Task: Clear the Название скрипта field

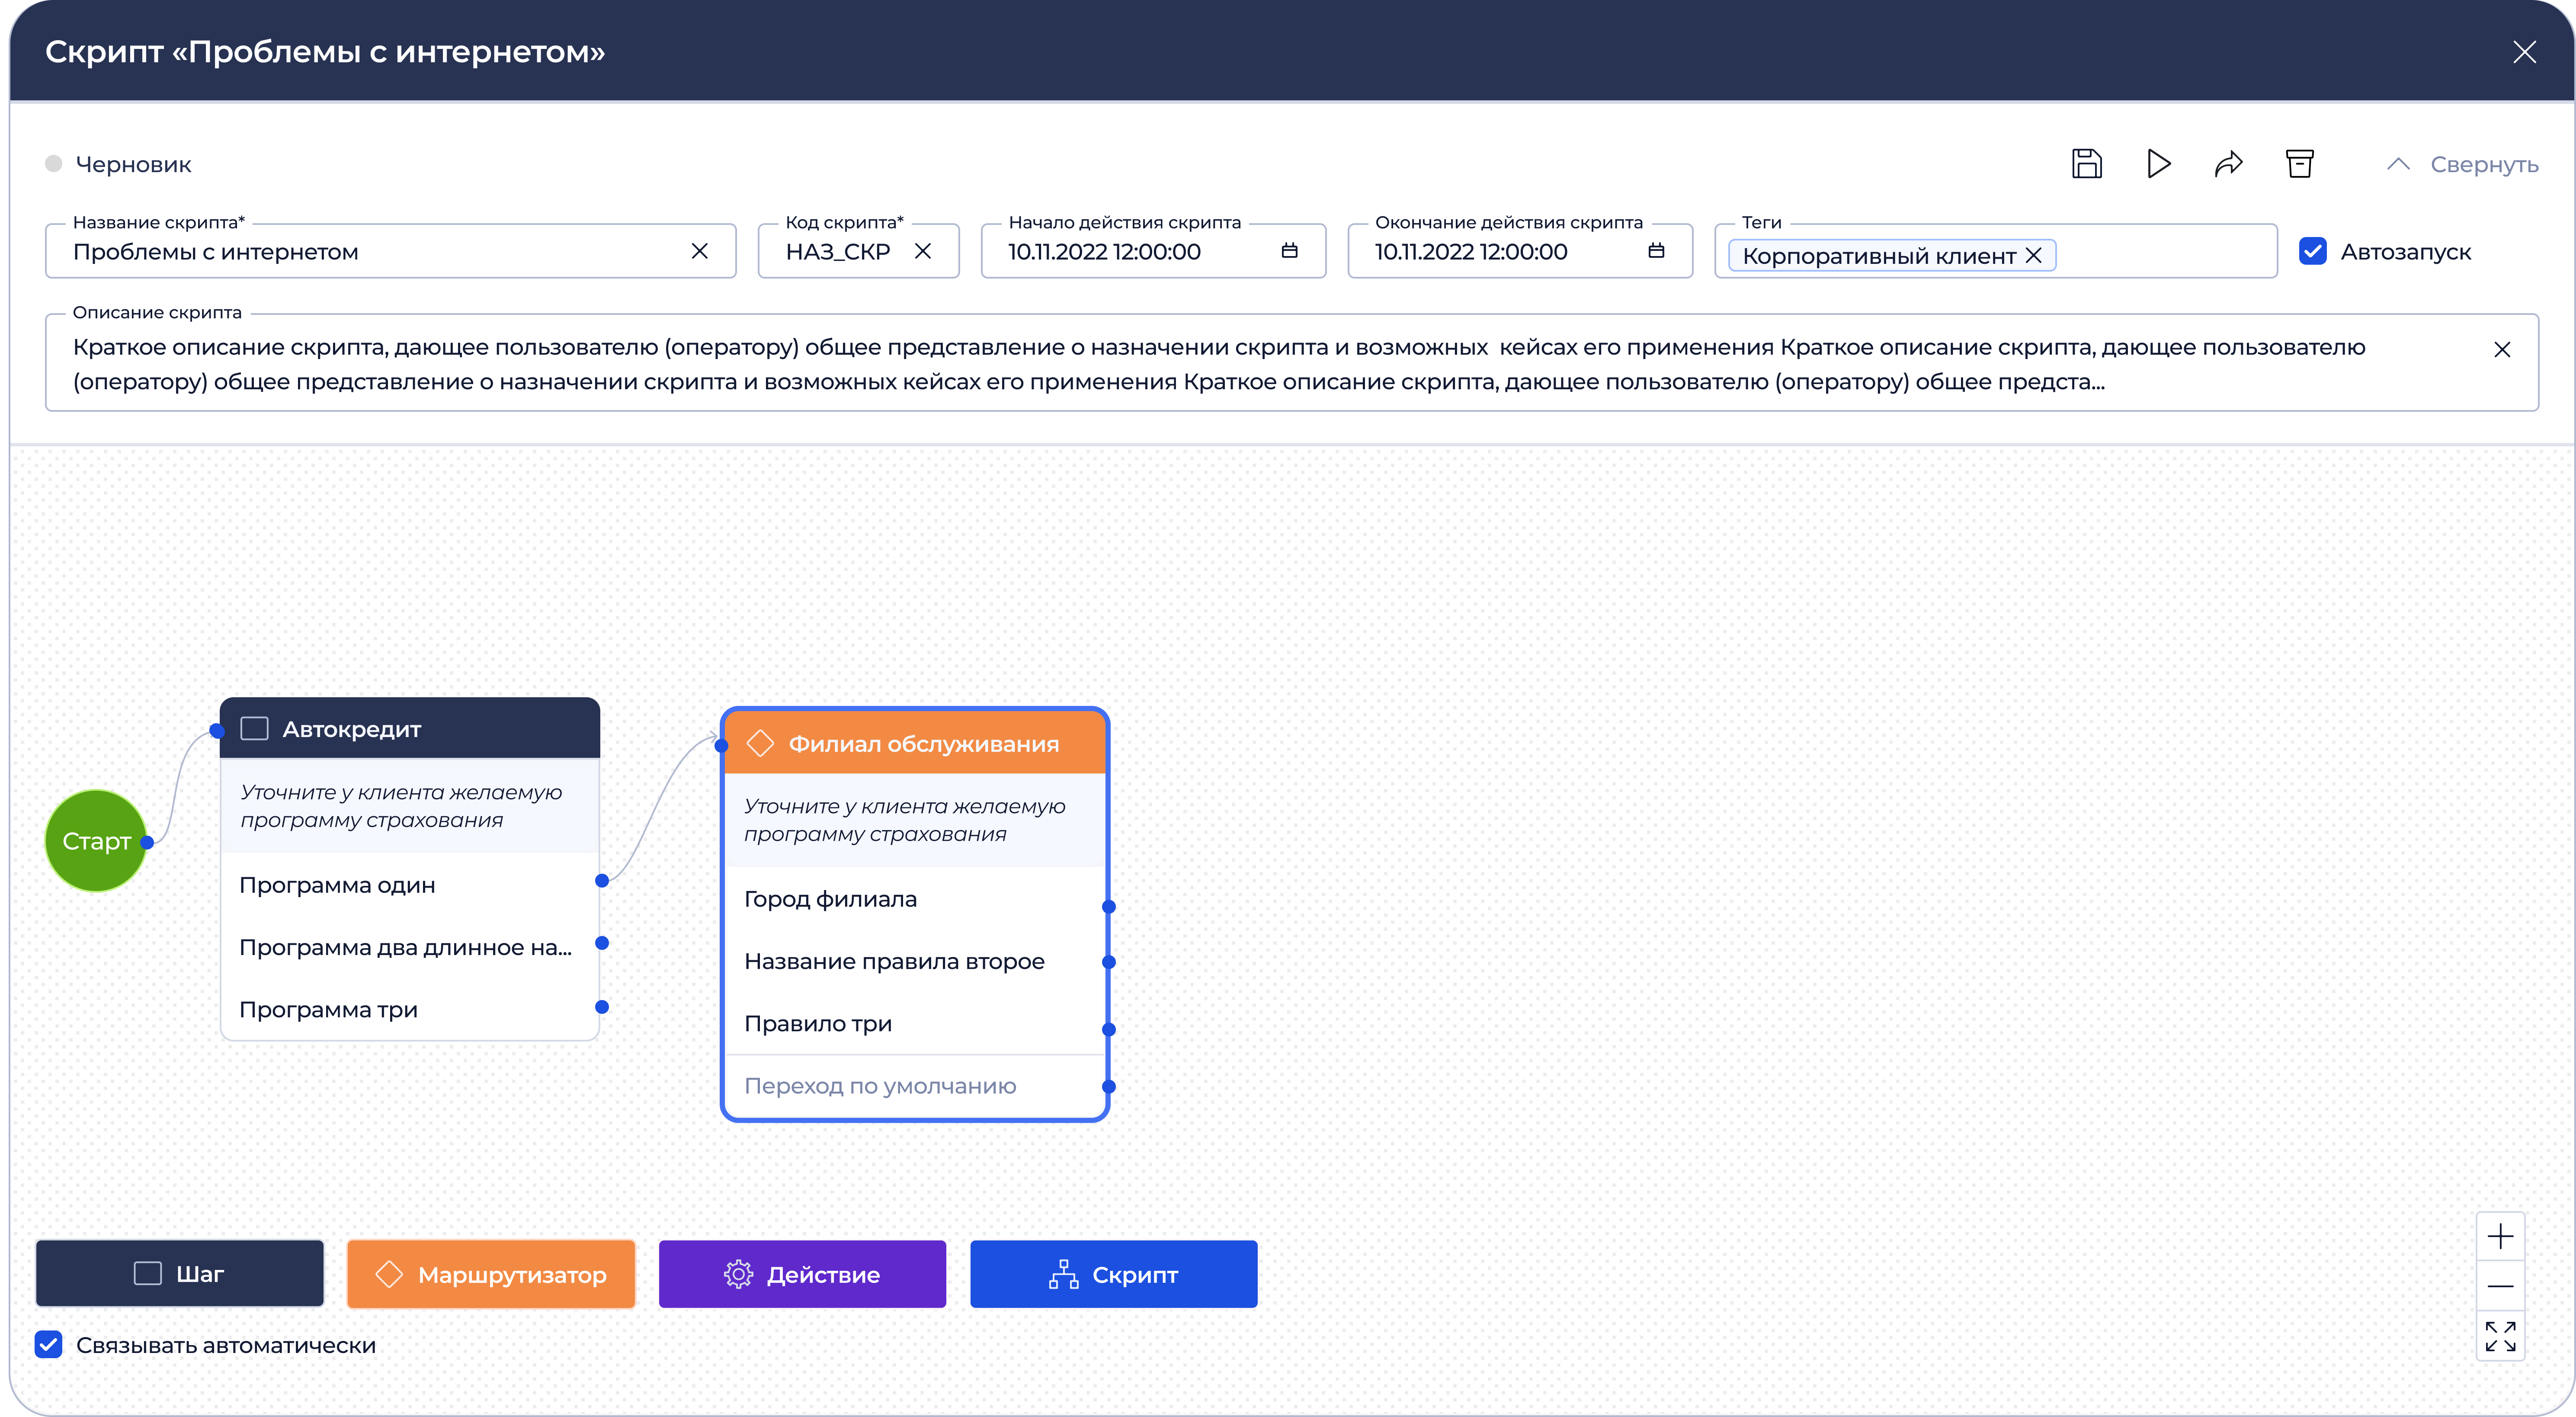Action: [x=699, y=251]
